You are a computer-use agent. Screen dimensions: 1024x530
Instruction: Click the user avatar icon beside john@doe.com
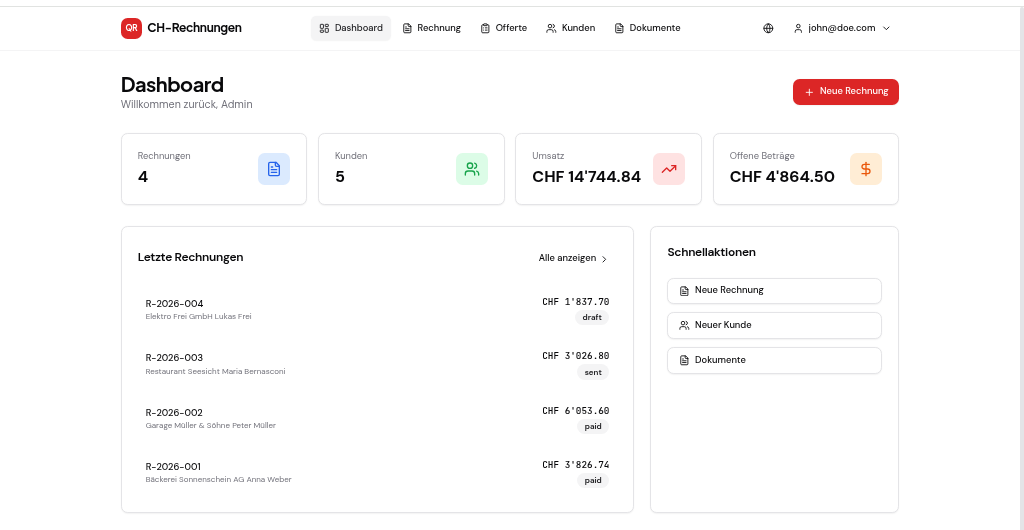pos(798,28)
